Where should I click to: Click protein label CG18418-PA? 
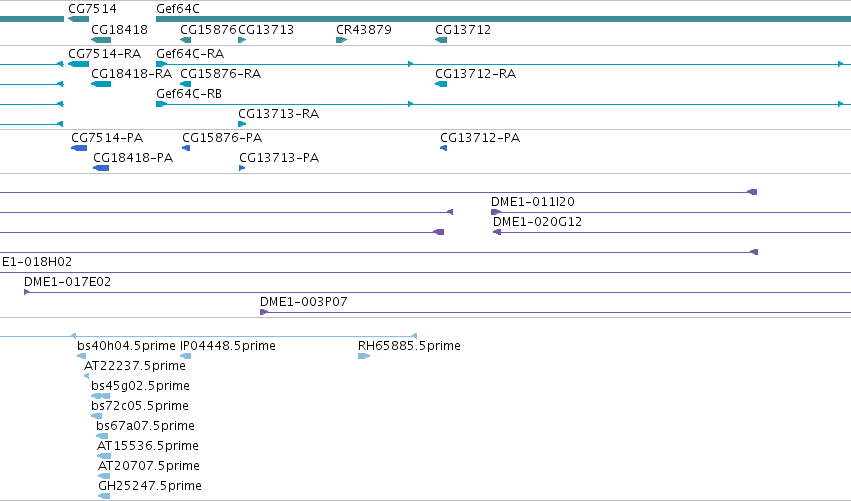coord(133,157)
